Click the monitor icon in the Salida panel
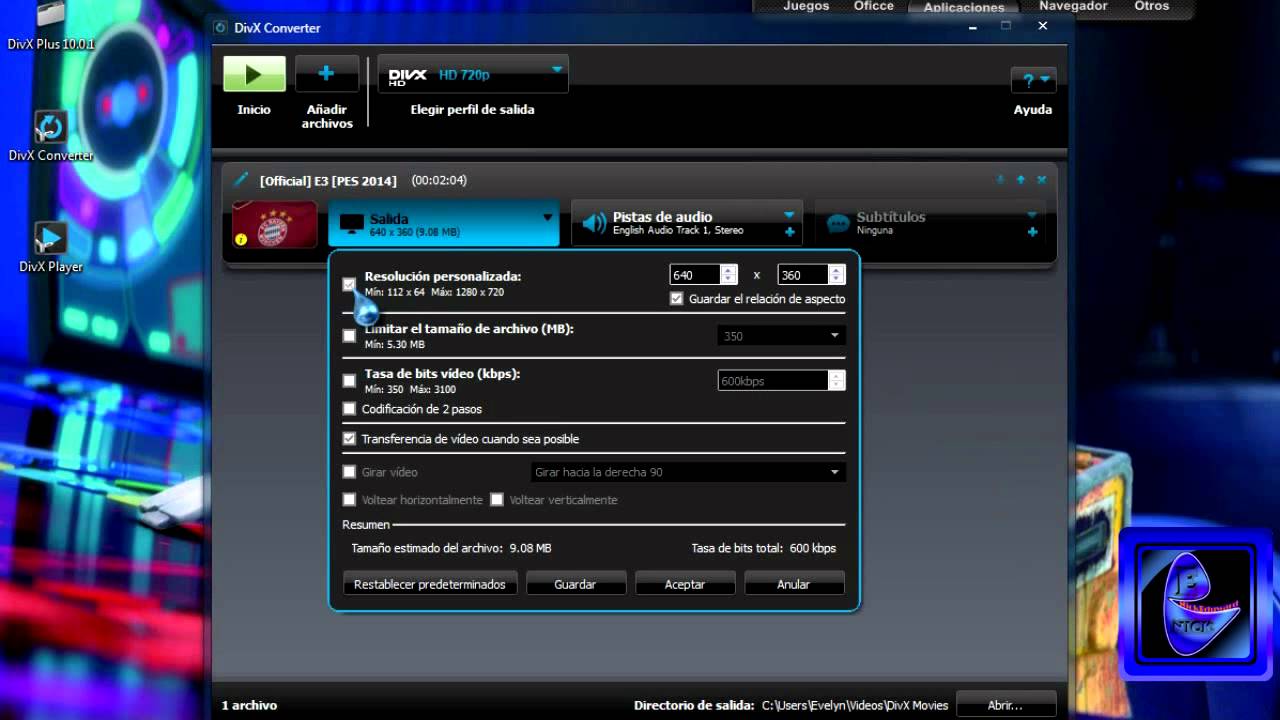 [351, 224]
